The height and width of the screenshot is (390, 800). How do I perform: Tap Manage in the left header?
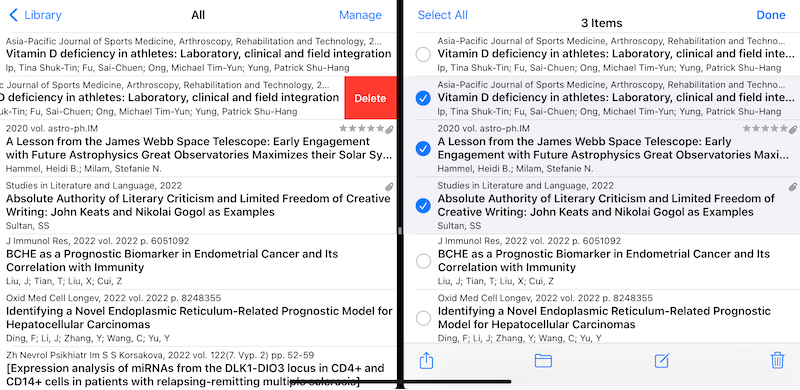pos(360,15)
